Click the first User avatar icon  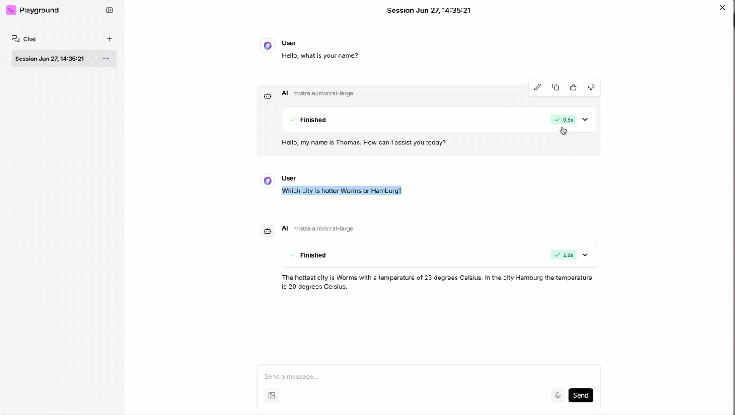267,46
